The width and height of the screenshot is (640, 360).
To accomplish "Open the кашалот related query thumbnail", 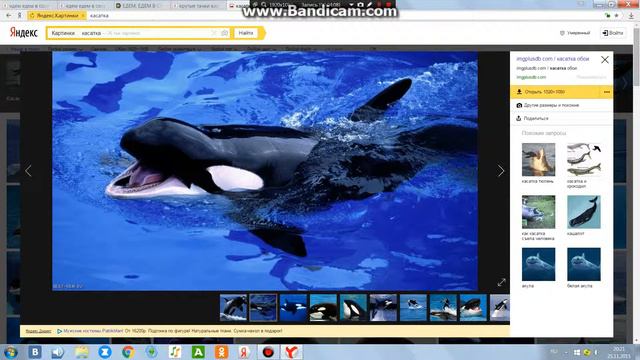I will pyautogui.click(x=584, y=212).
